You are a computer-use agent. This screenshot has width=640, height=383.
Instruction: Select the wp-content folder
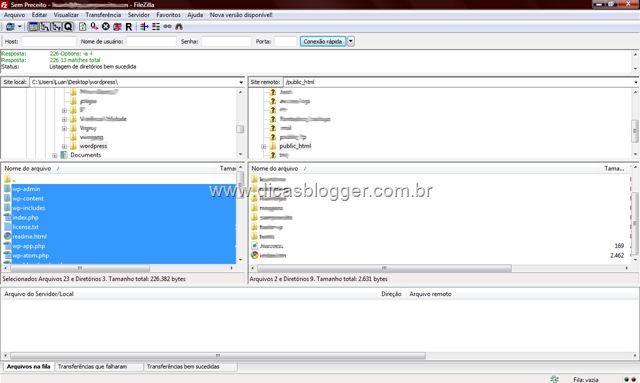click(28, 198)
